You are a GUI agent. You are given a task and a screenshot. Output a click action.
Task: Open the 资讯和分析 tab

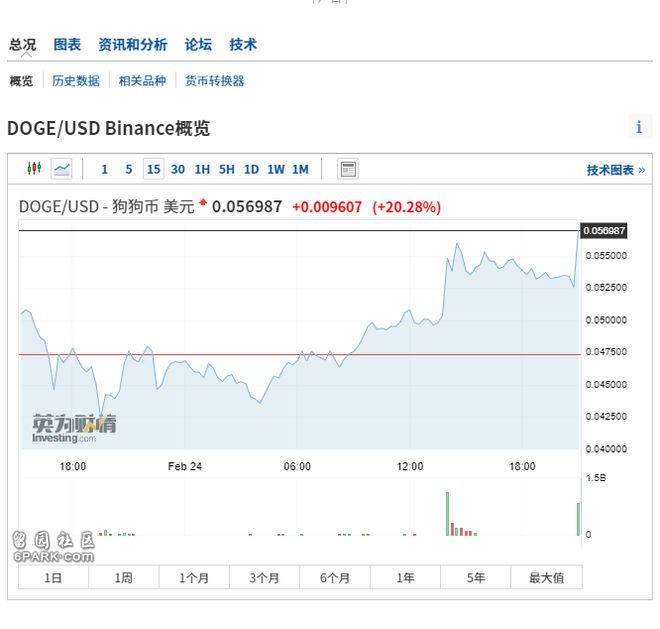pyautogui.click(x=132, y=45)
